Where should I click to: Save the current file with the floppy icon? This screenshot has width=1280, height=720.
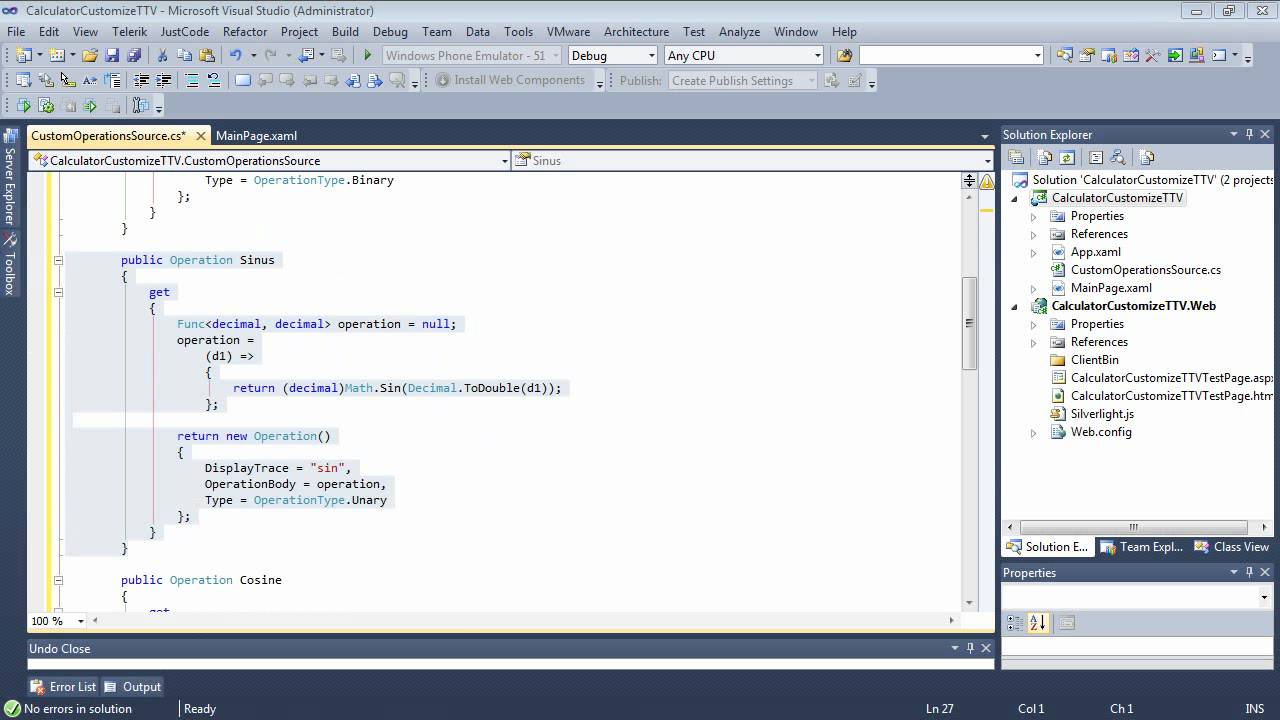pyautogui.click(x=112, y=56)
